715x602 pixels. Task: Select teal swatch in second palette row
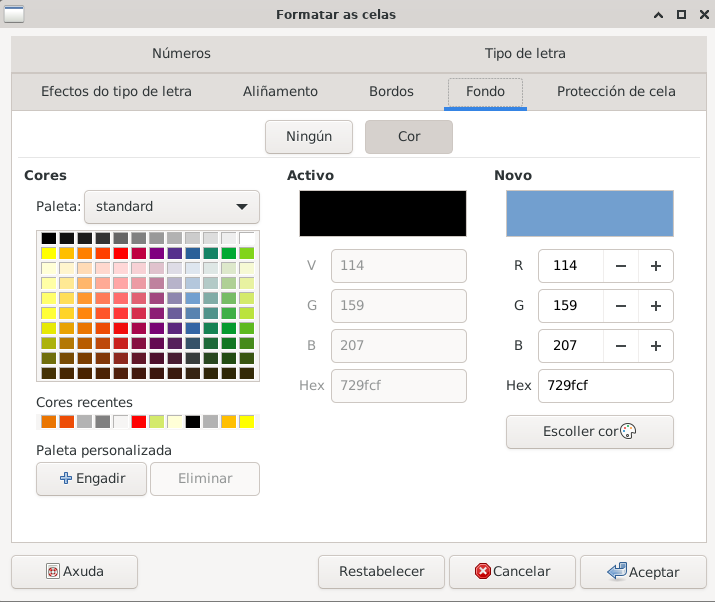[211, 253]
